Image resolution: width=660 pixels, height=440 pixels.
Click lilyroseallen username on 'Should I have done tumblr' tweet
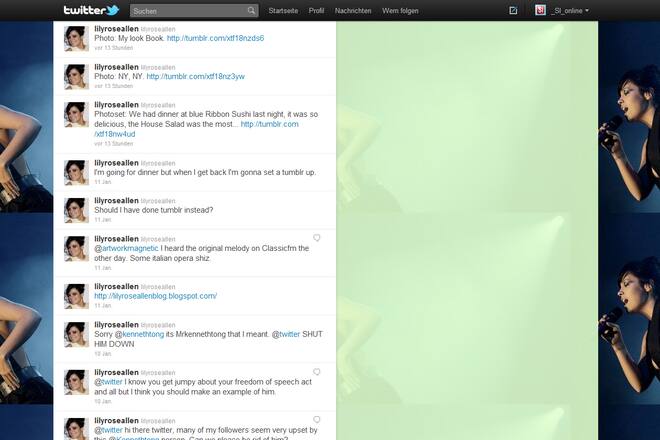pyautogui.click(x=115, y=200)
